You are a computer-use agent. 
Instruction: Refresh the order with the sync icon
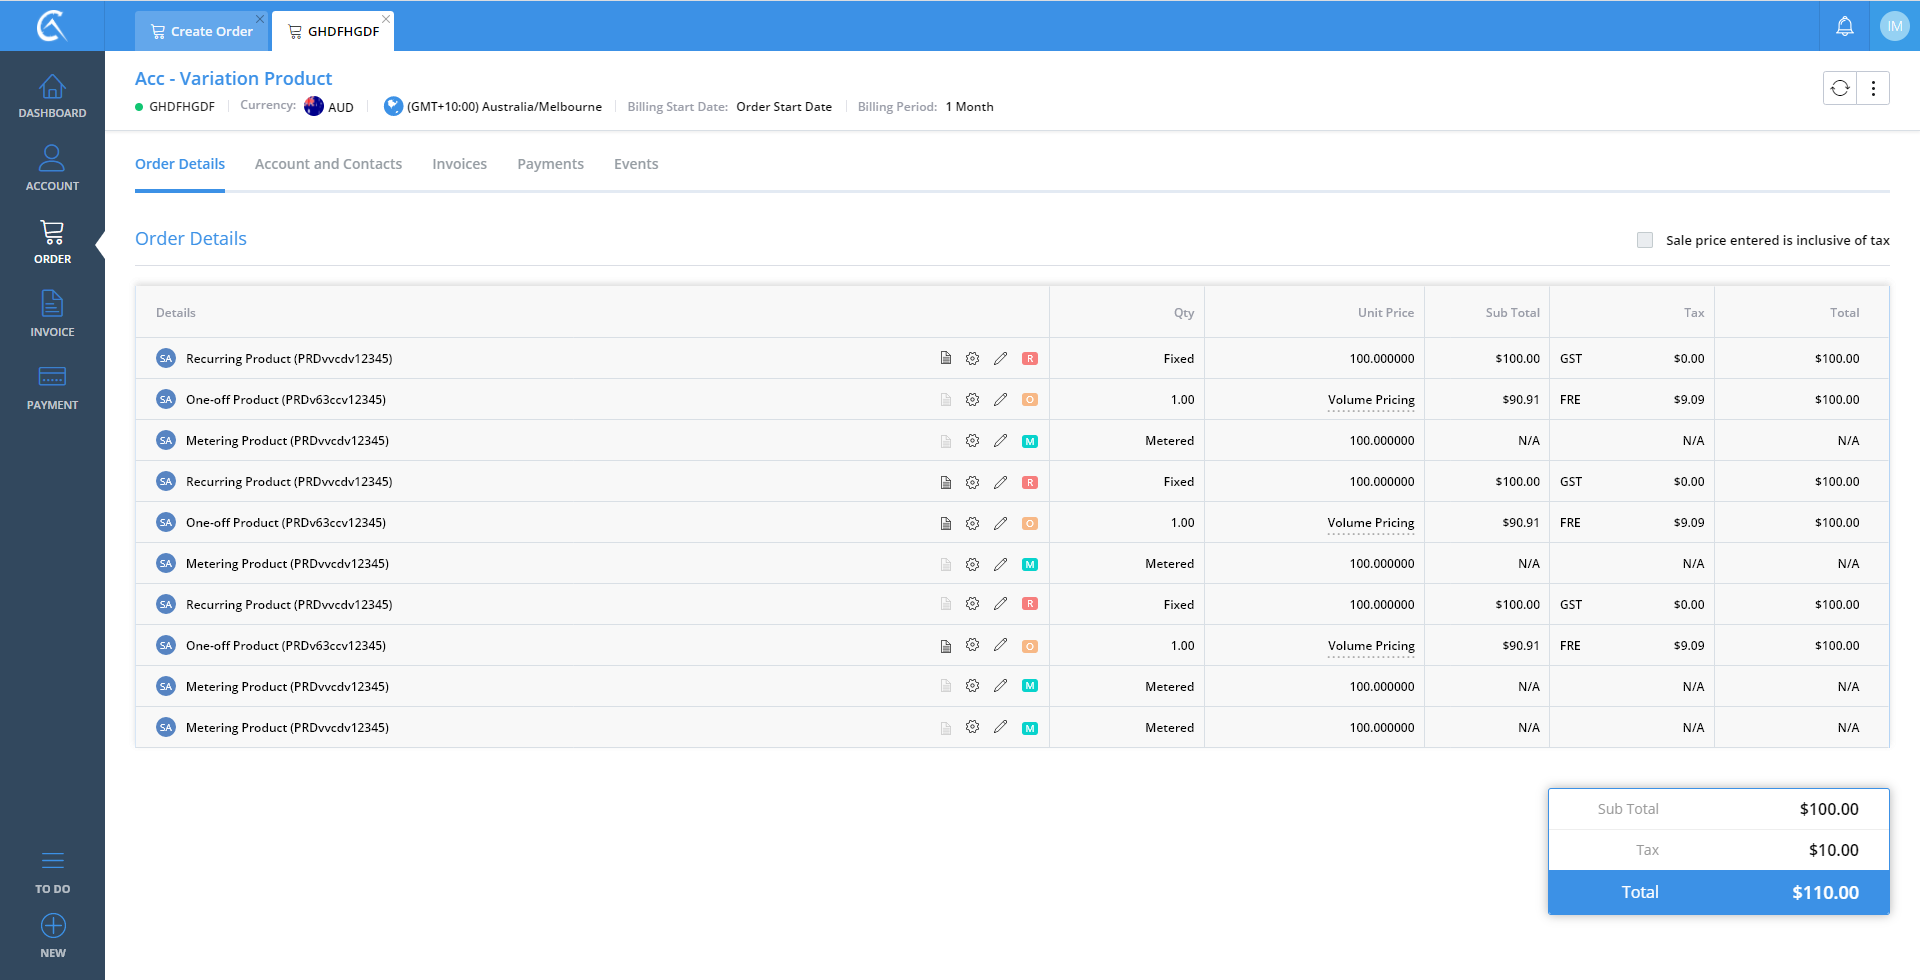1840,88
